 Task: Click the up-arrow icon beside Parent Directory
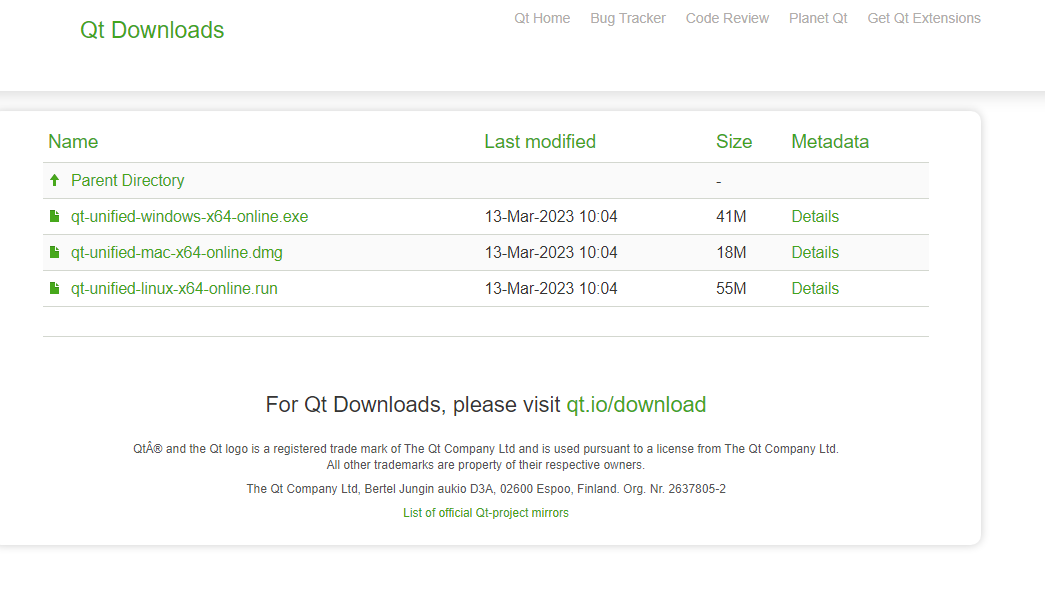coord(55,180)
